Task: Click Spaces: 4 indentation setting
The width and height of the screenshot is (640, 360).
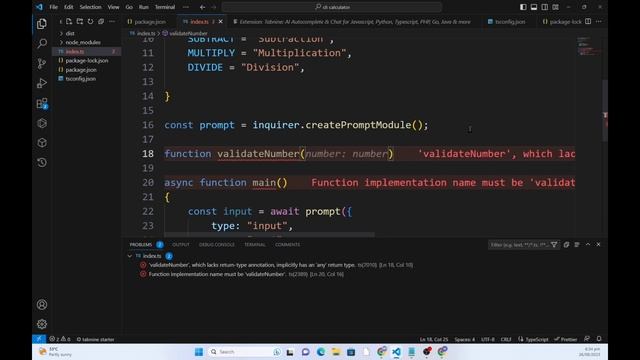Action: pyautogui.click(x=464, y=339)
